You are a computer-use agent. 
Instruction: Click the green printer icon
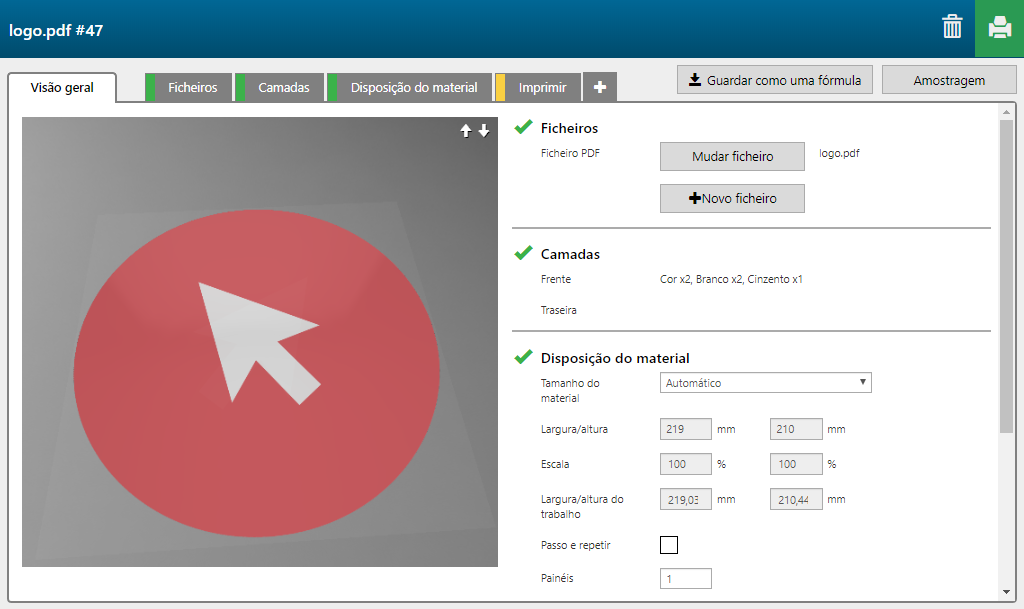tap(999, 28)
